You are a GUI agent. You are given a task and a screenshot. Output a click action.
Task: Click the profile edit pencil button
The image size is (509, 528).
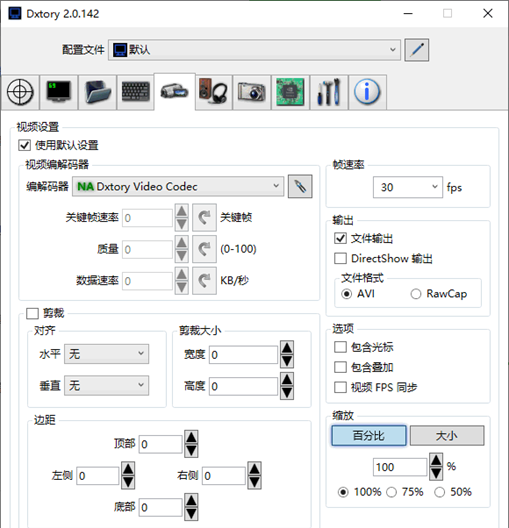tap(417, 50)
